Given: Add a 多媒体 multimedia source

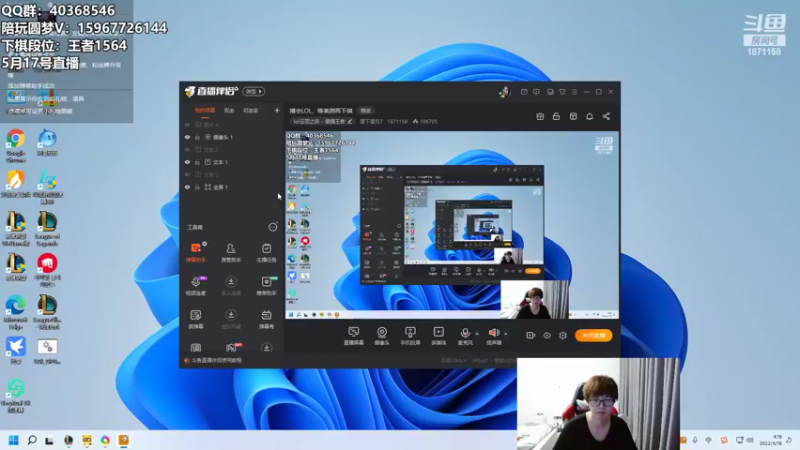Looking at the screenshot, I should tap(438, 336).
